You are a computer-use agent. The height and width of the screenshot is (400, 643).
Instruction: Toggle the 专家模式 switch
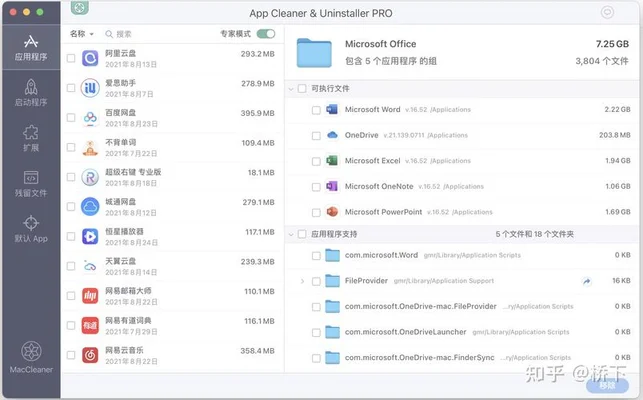[x=266, y=34]
